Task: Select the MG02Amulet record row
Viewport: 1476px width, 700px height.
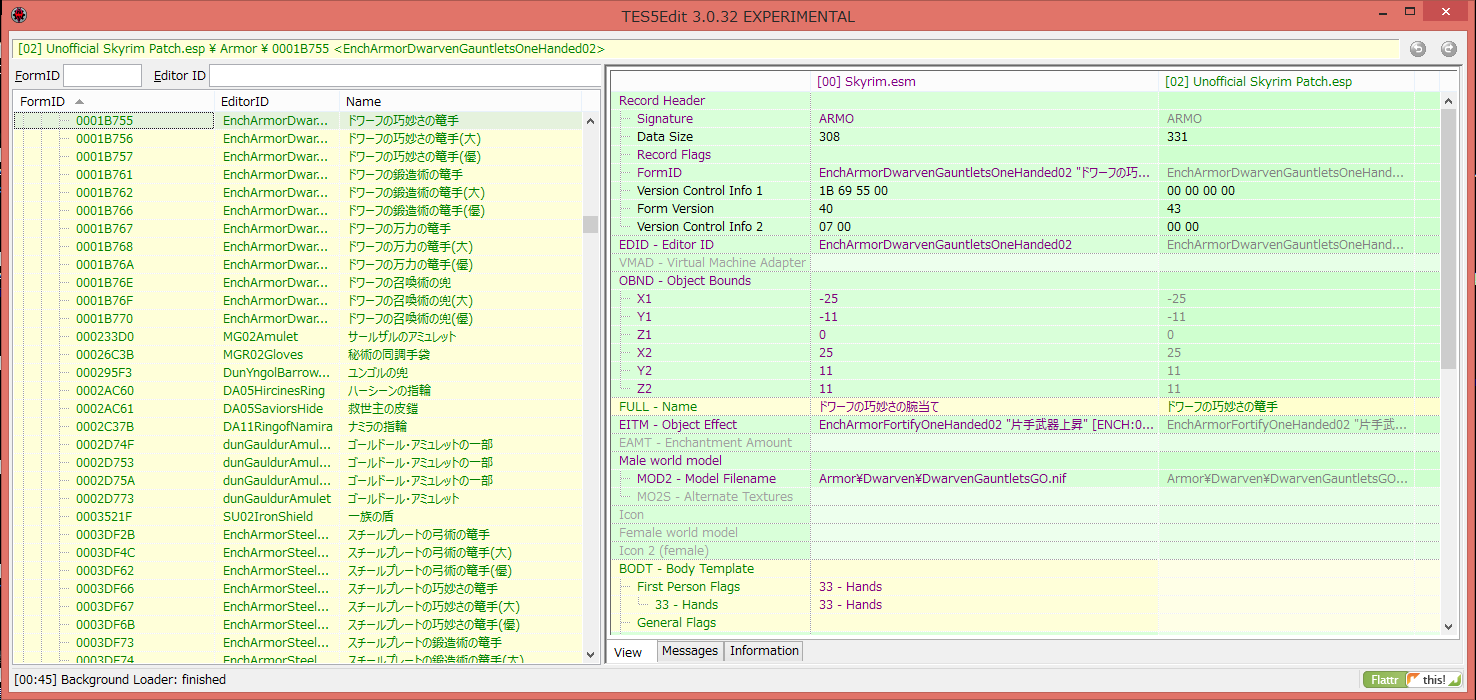Action: pyautogui.click(x=297, y=336)
